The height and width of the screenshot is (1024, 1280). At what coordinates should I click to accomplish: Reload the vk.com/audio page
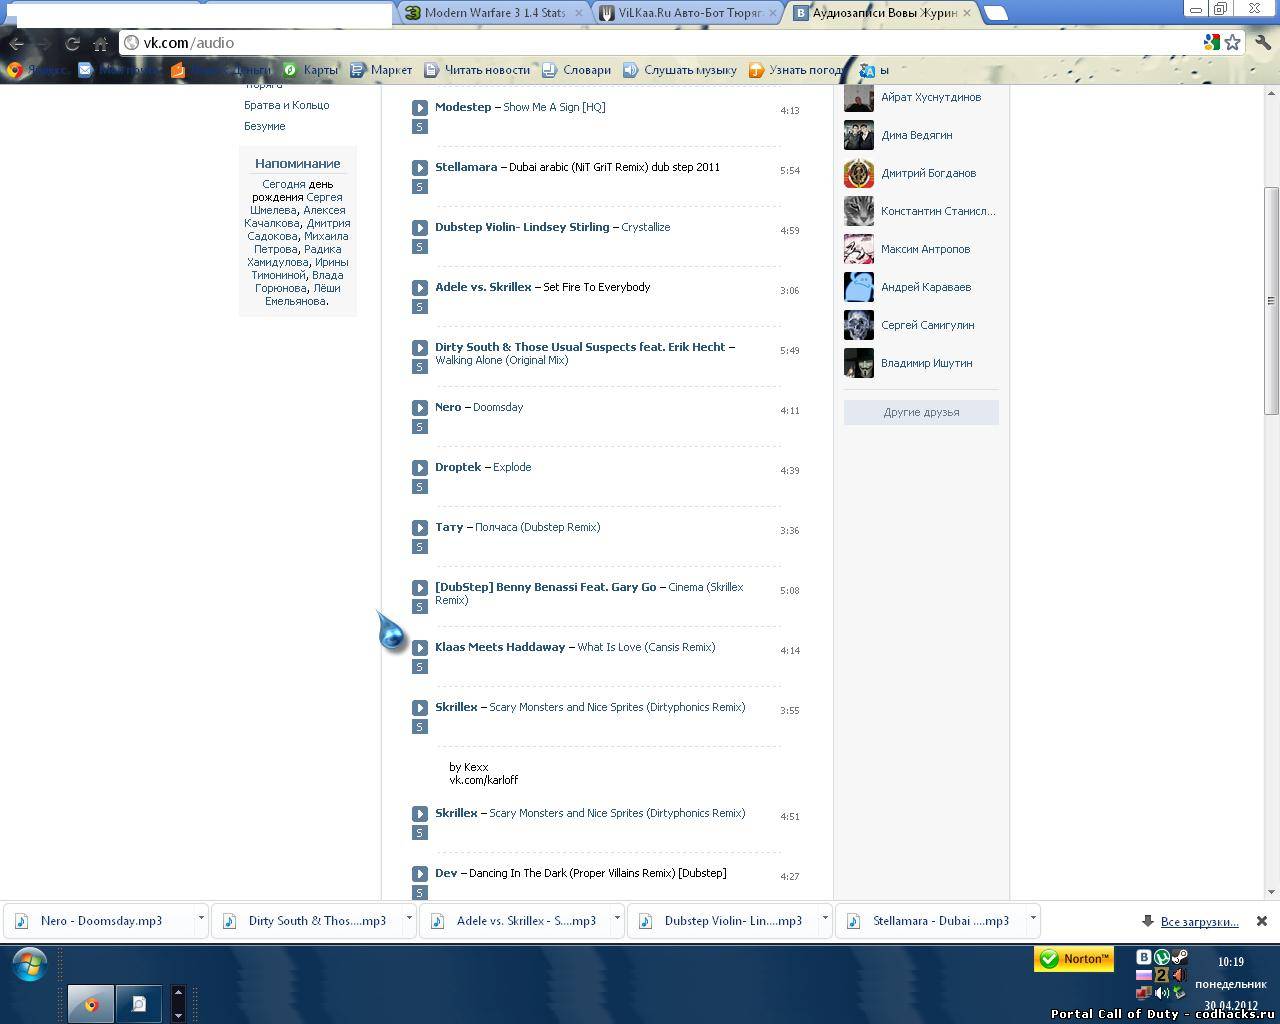[x=72, y=43]
